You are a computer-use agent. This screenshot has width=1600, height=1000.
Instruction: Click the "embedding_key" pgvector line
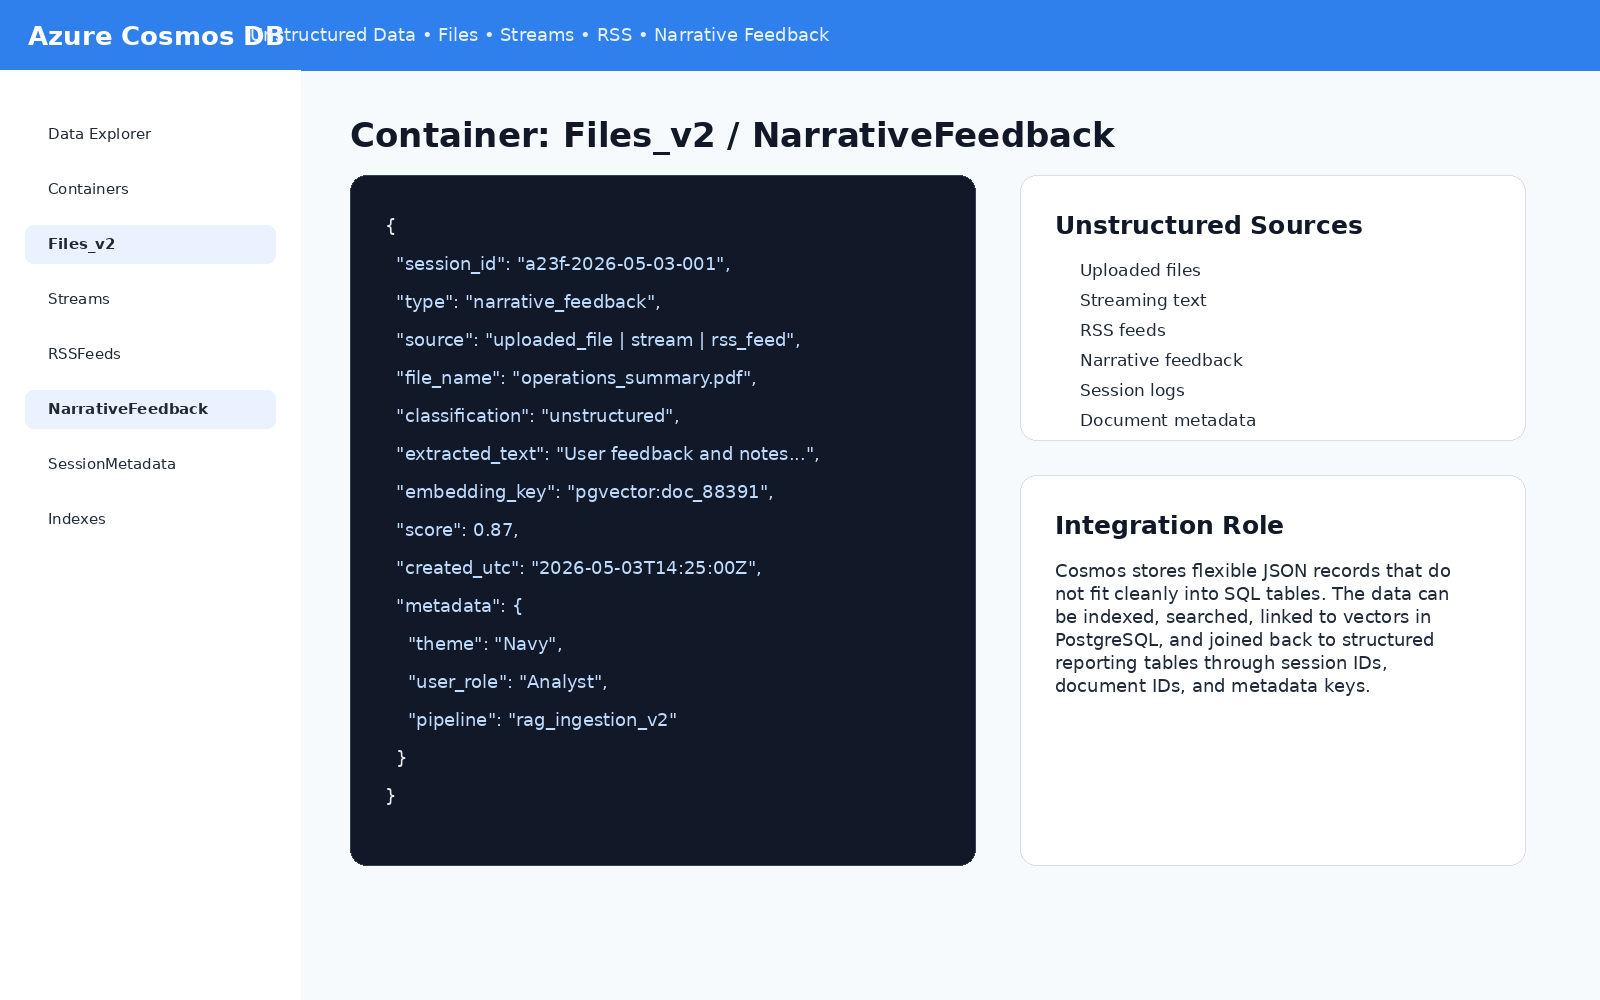click(x=585, y=492)
